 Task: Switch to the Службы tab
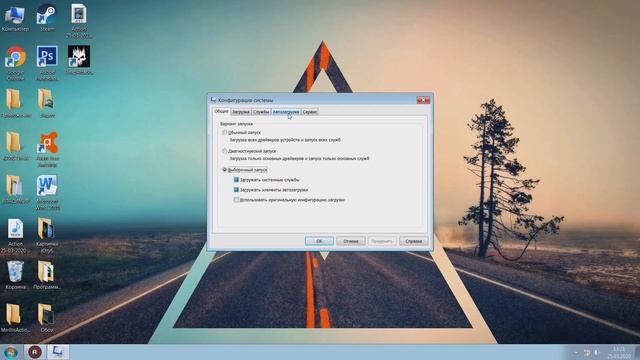[x=260, y=112]
